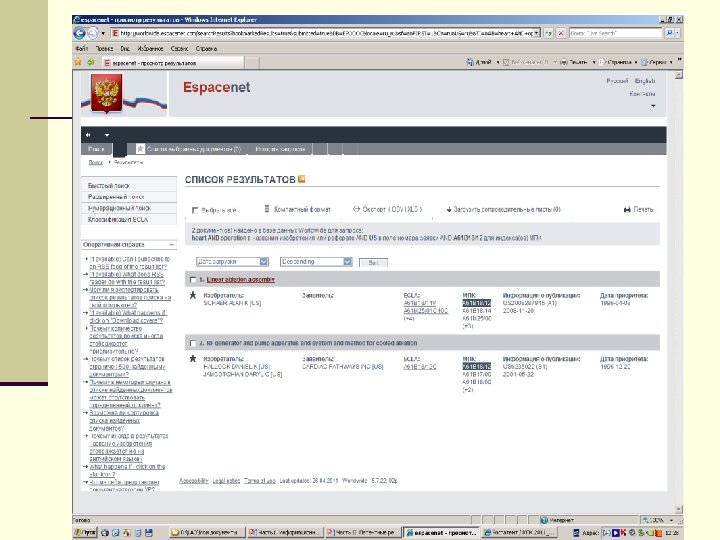Open the Избранное menu
The height and width of the screenshot is (540, 720).
150,48
